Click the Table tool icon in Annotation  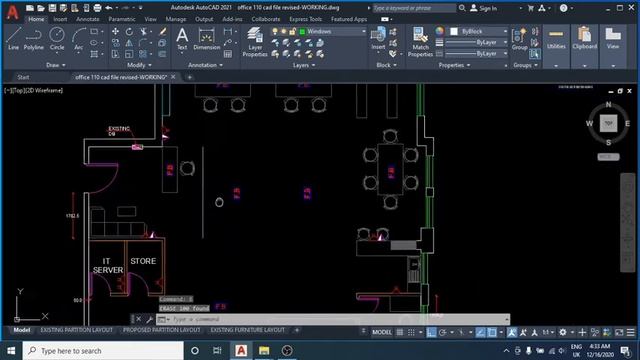pyautogui.click(x=228, y=54)
